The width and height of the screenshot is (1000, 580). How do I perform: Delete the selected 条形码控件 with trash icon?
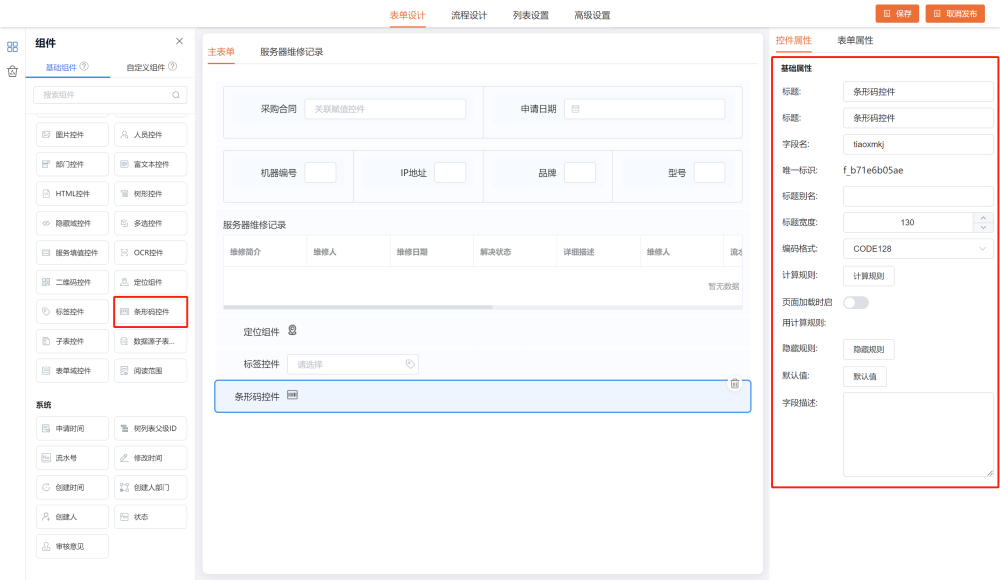click(x=734, y=383)
